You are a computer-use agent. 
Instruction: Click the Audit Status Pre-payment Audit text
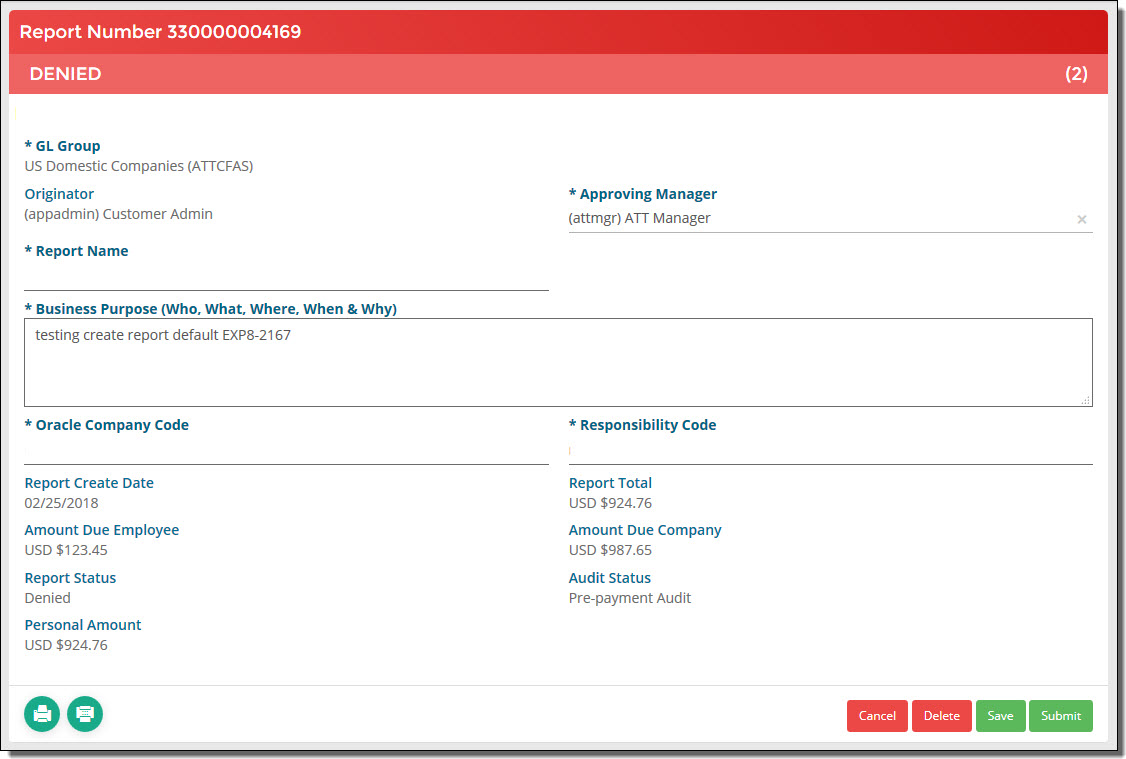630,598
